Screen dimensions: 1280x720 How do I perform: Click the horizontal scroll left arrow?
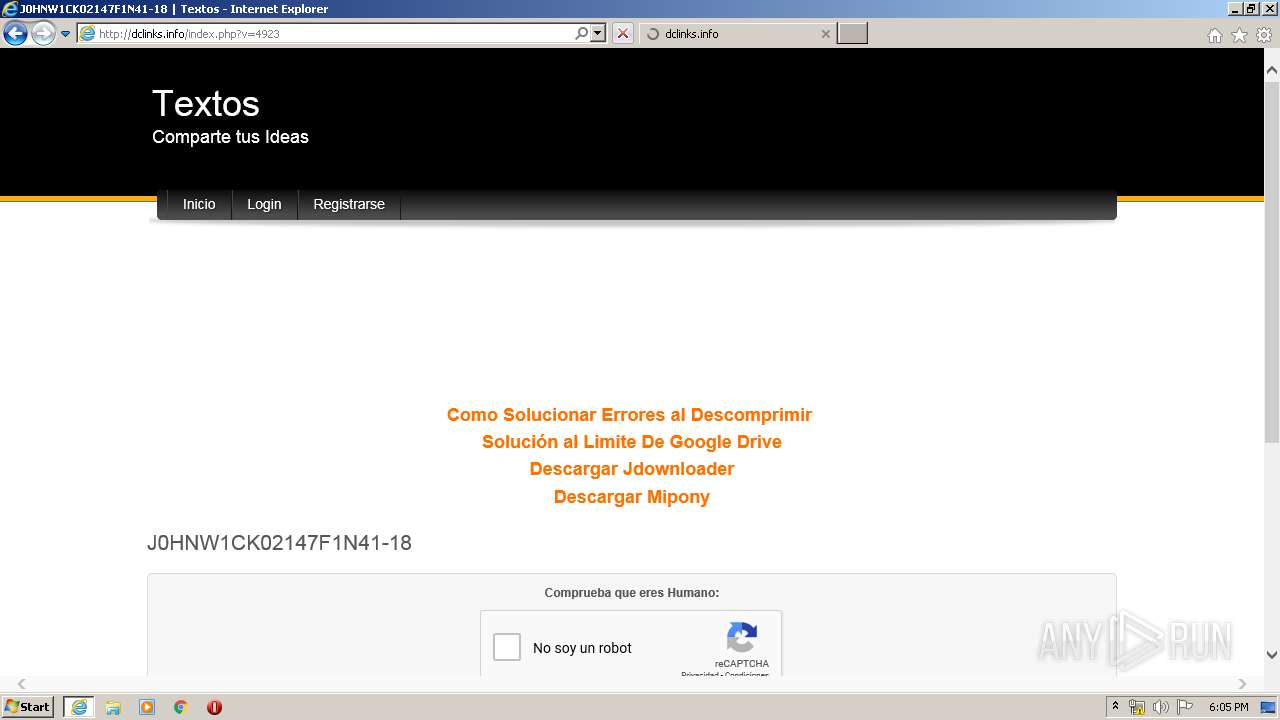(22, 684)
